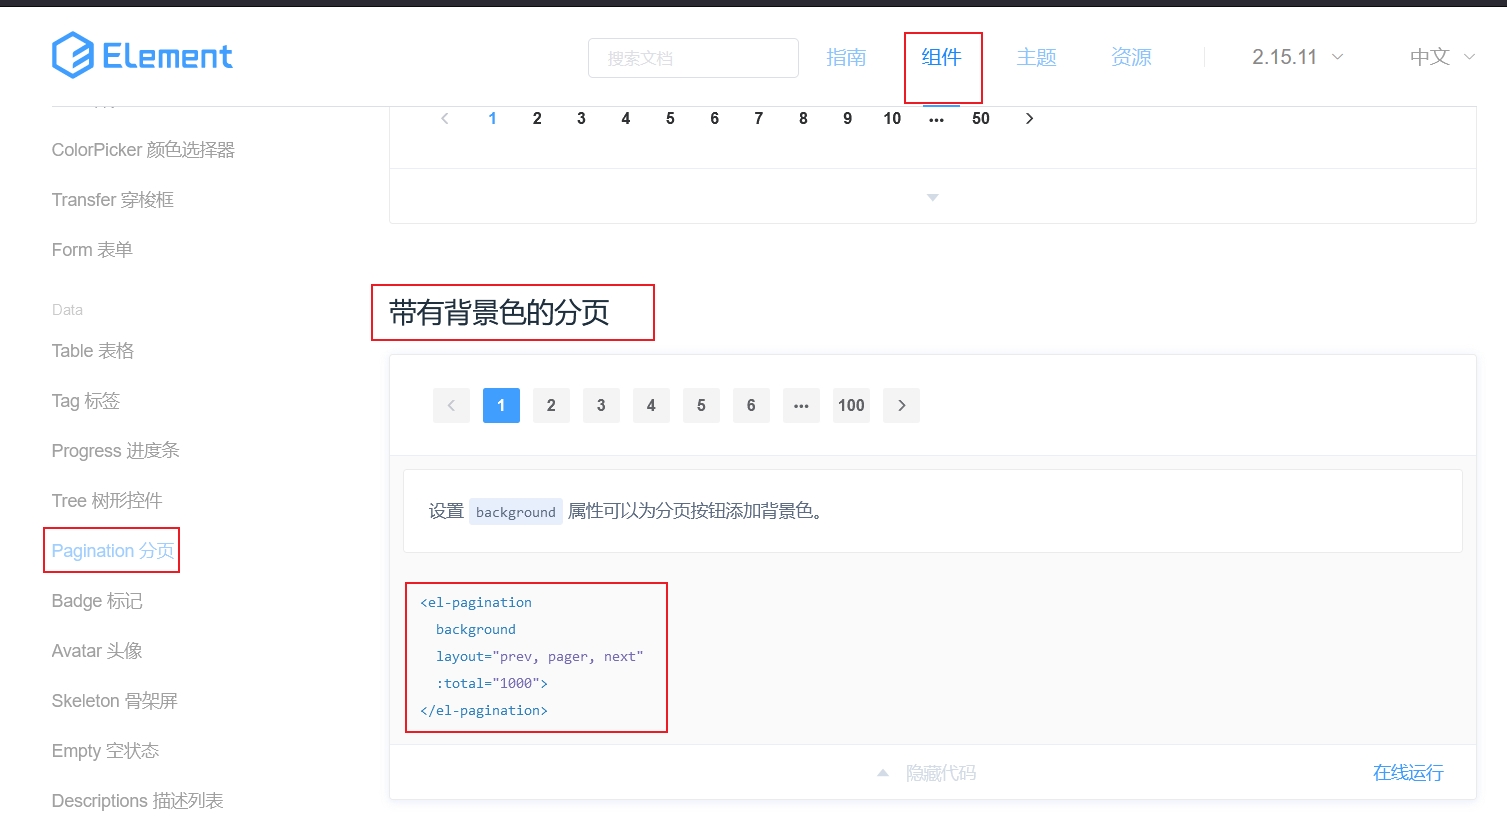Open the 中文 language dropdown
The height and width of the screenshot is (829, 1507).
point(1441,57)
